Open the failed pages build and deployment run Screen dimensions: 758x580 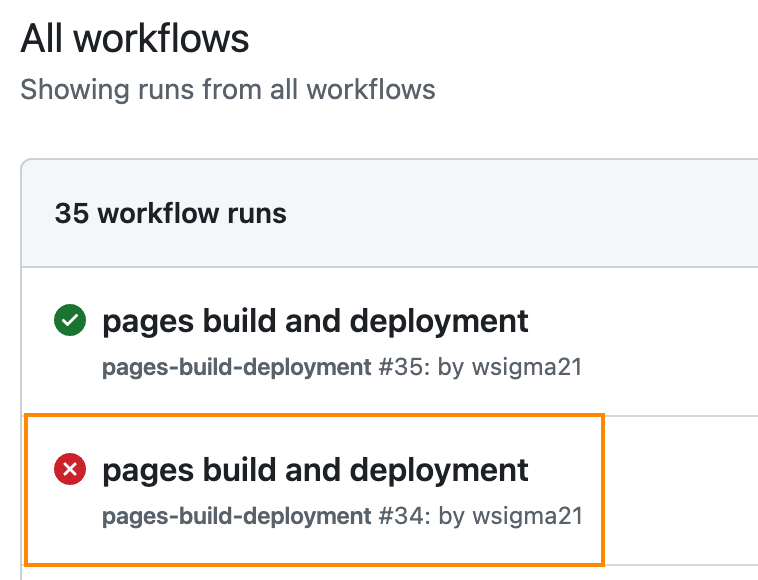tap(315, 470)
